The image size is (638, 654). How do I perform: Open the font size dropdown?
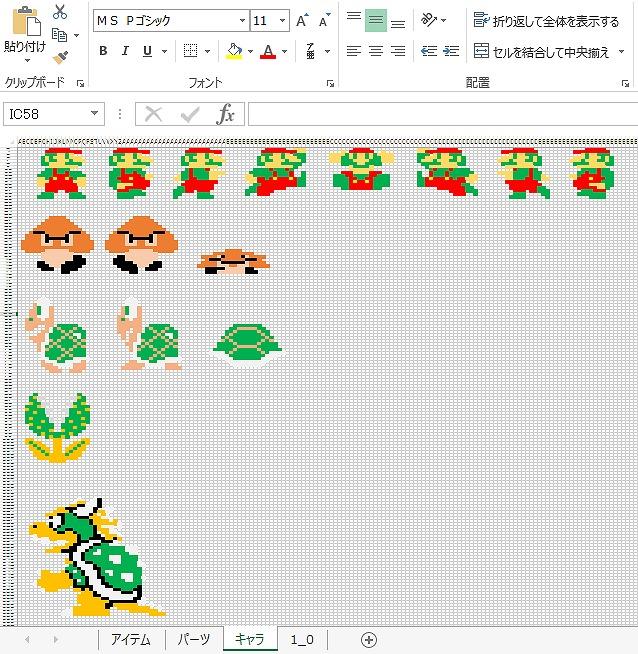click(284, 21)
